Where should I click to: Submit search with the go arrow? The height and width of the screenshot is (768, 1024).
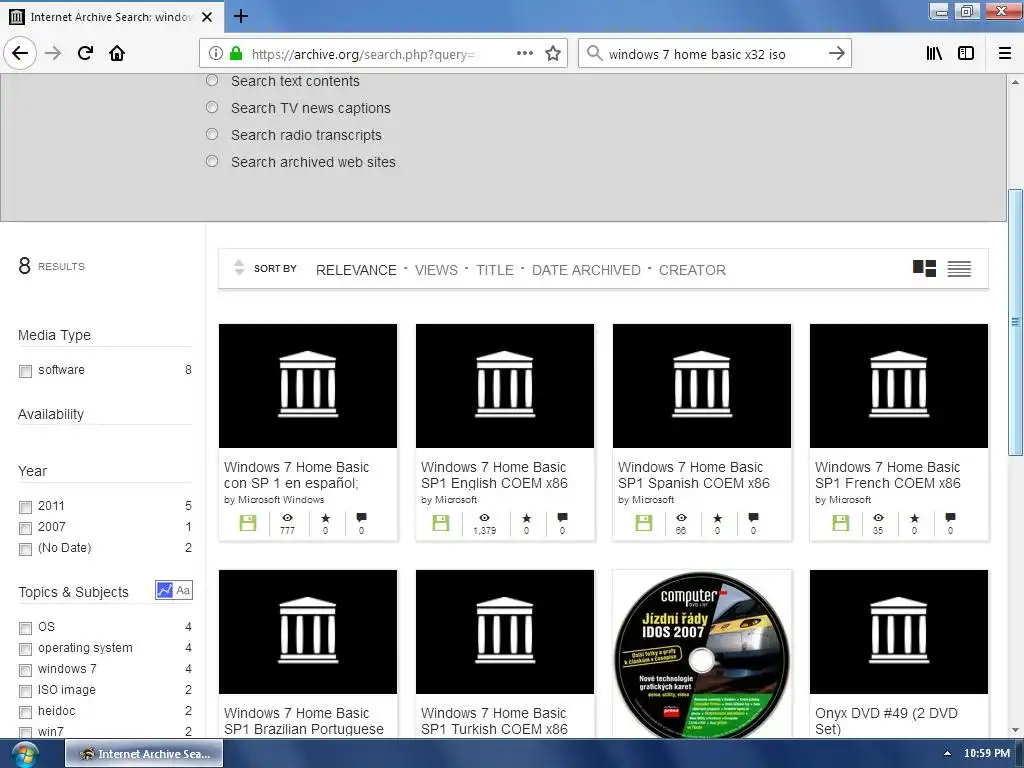click(837, 53)
